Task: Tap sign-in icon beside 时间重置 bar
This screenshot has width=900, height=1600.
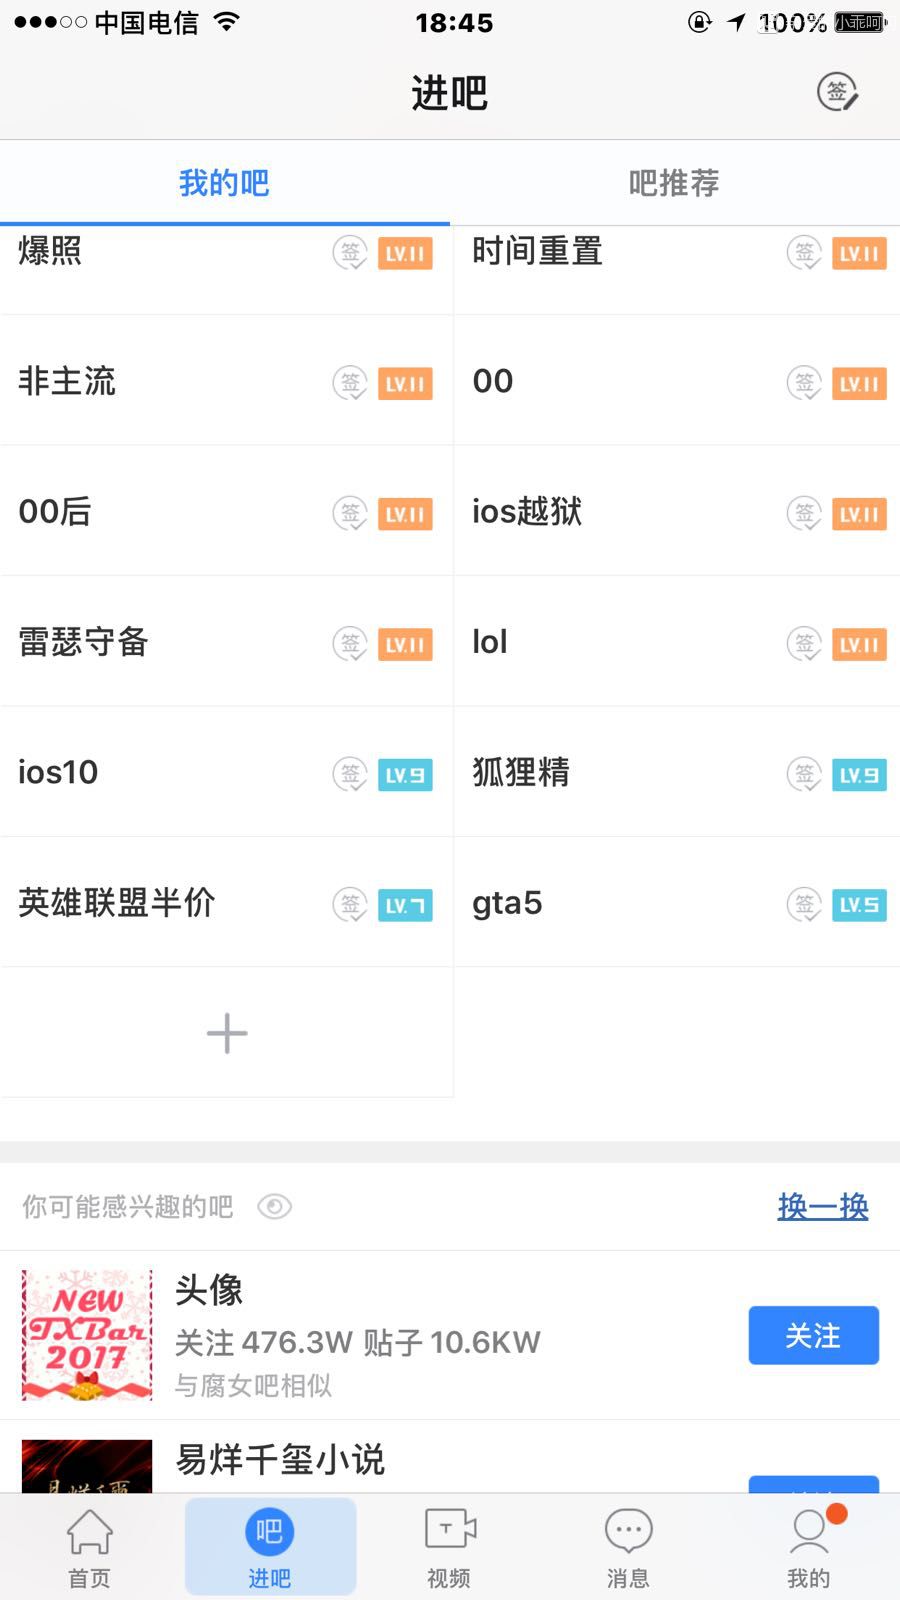Action: [804, 253]
